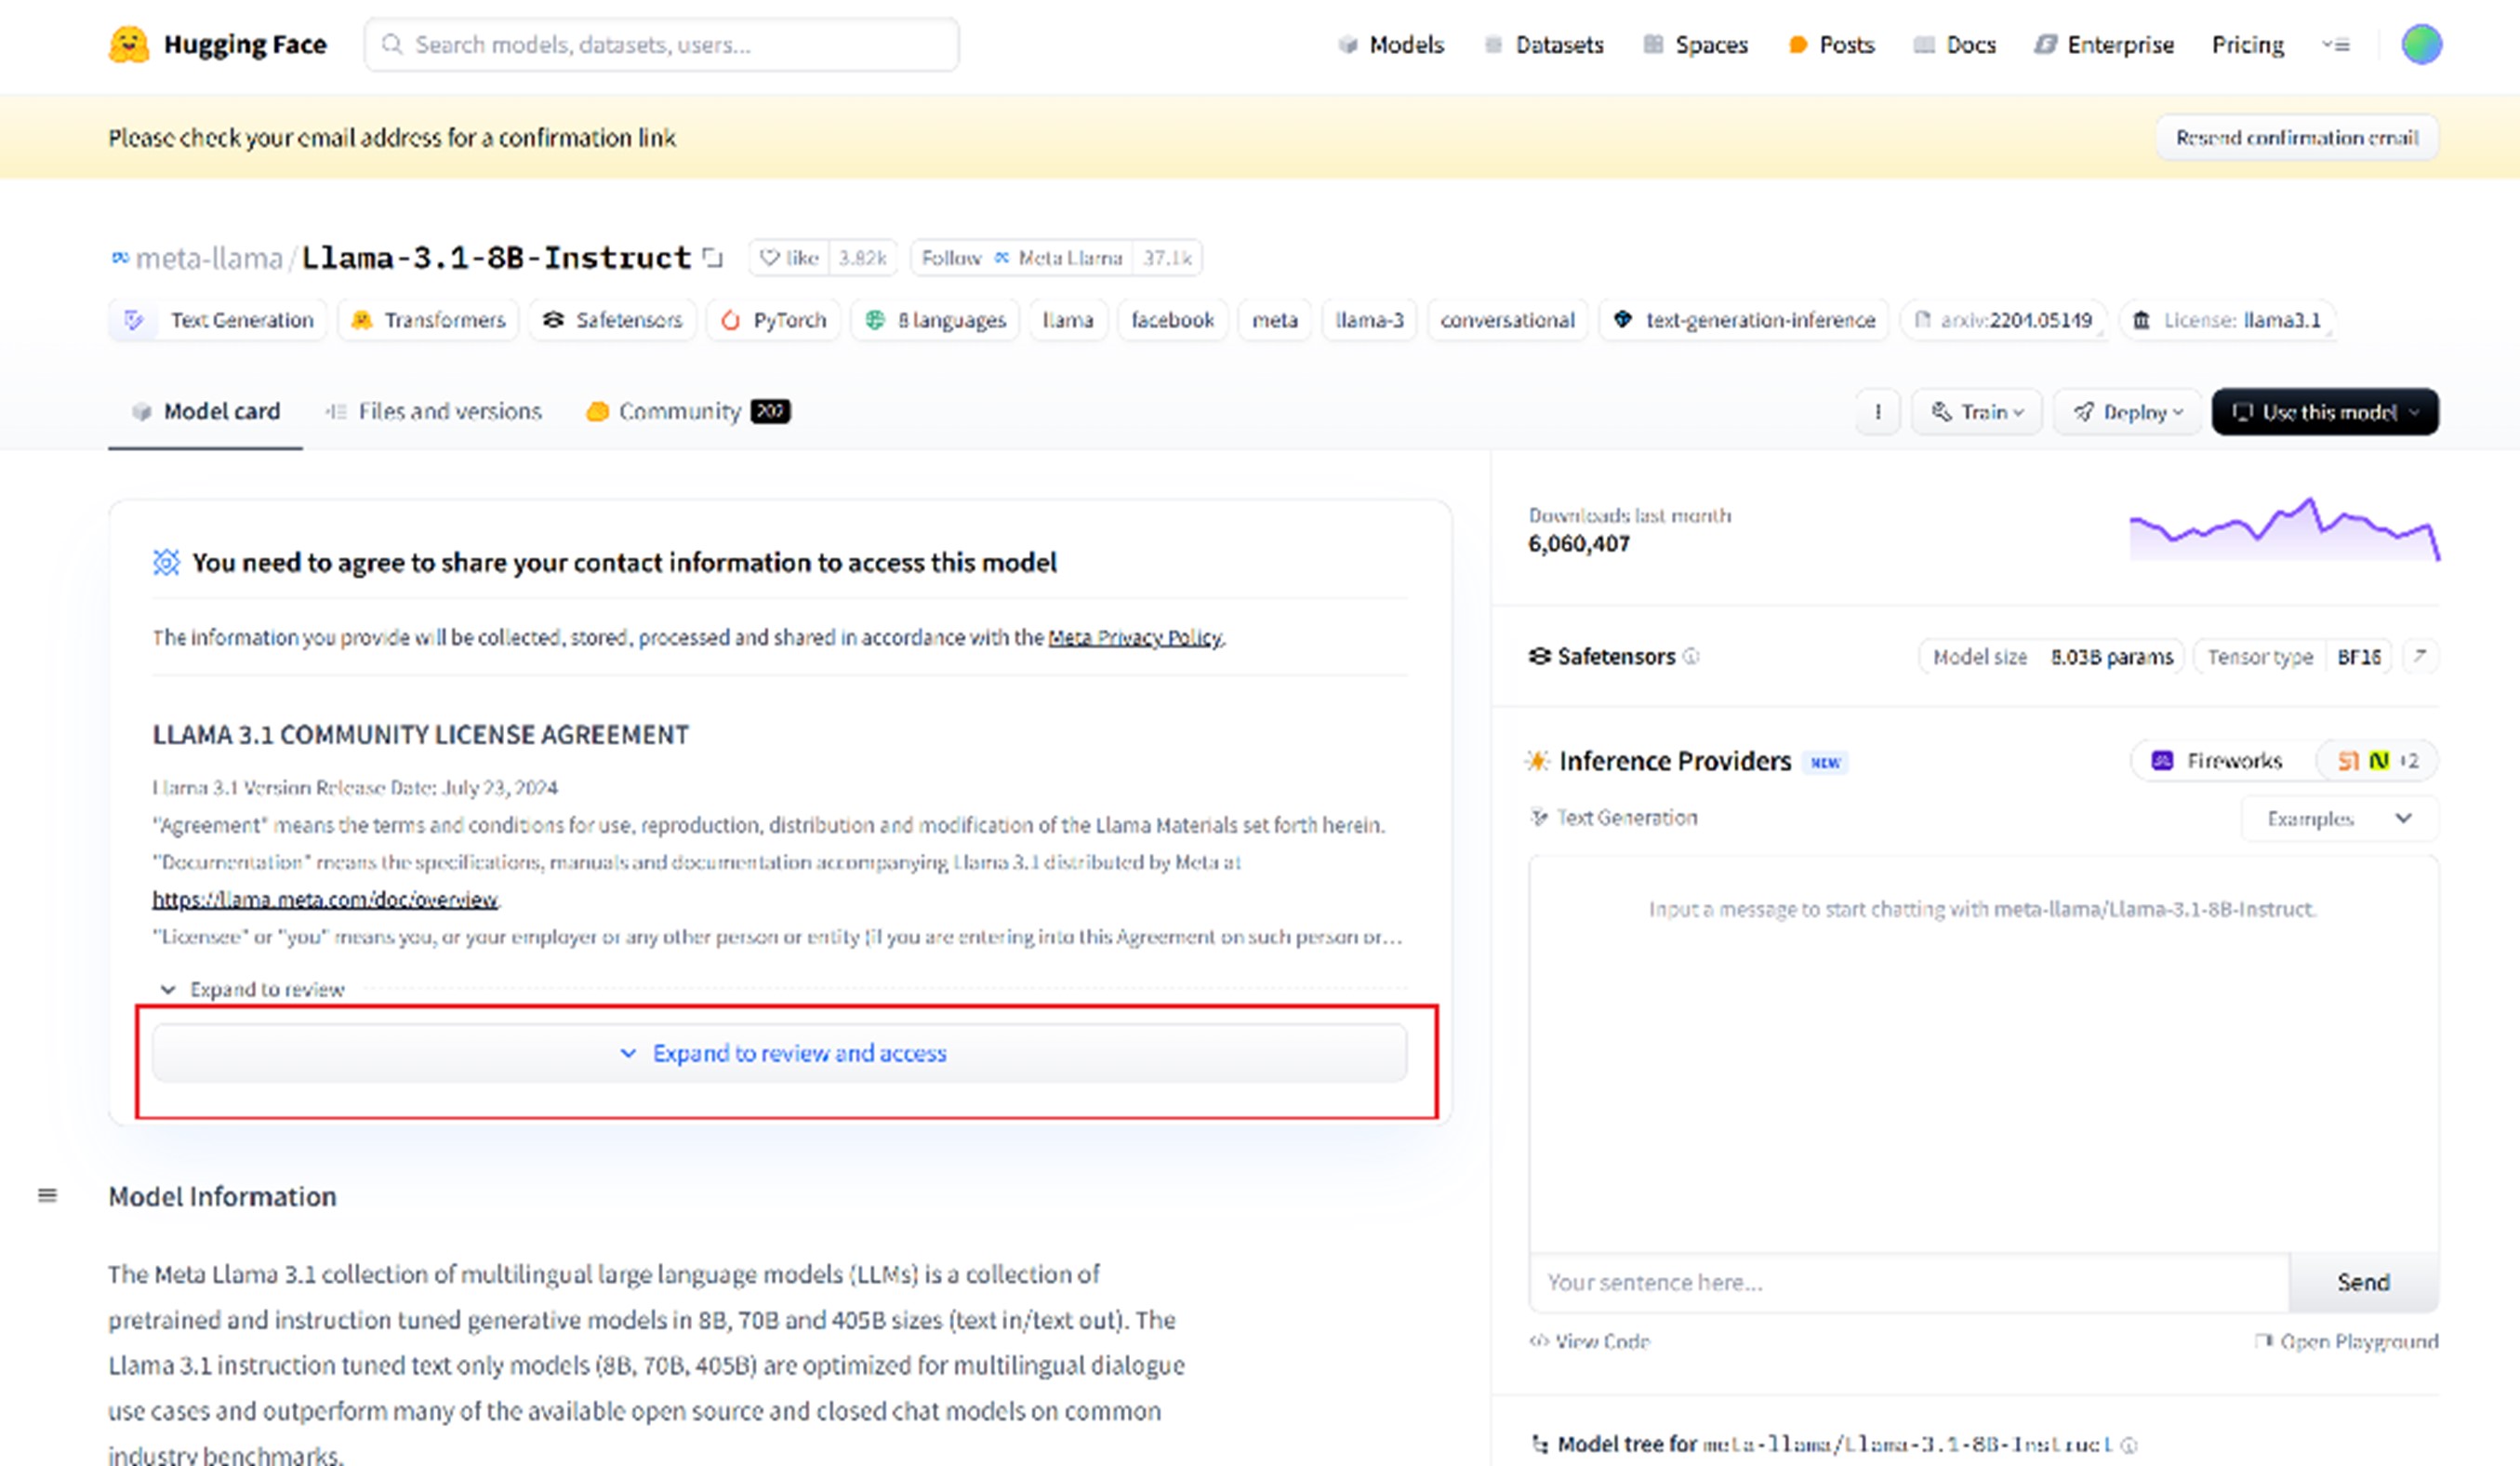Image resolution: width=2520 pixels, height=1466 pixels.
Task: Open the Meta Privacy Policy link
Action: (x=1134, y=637)
